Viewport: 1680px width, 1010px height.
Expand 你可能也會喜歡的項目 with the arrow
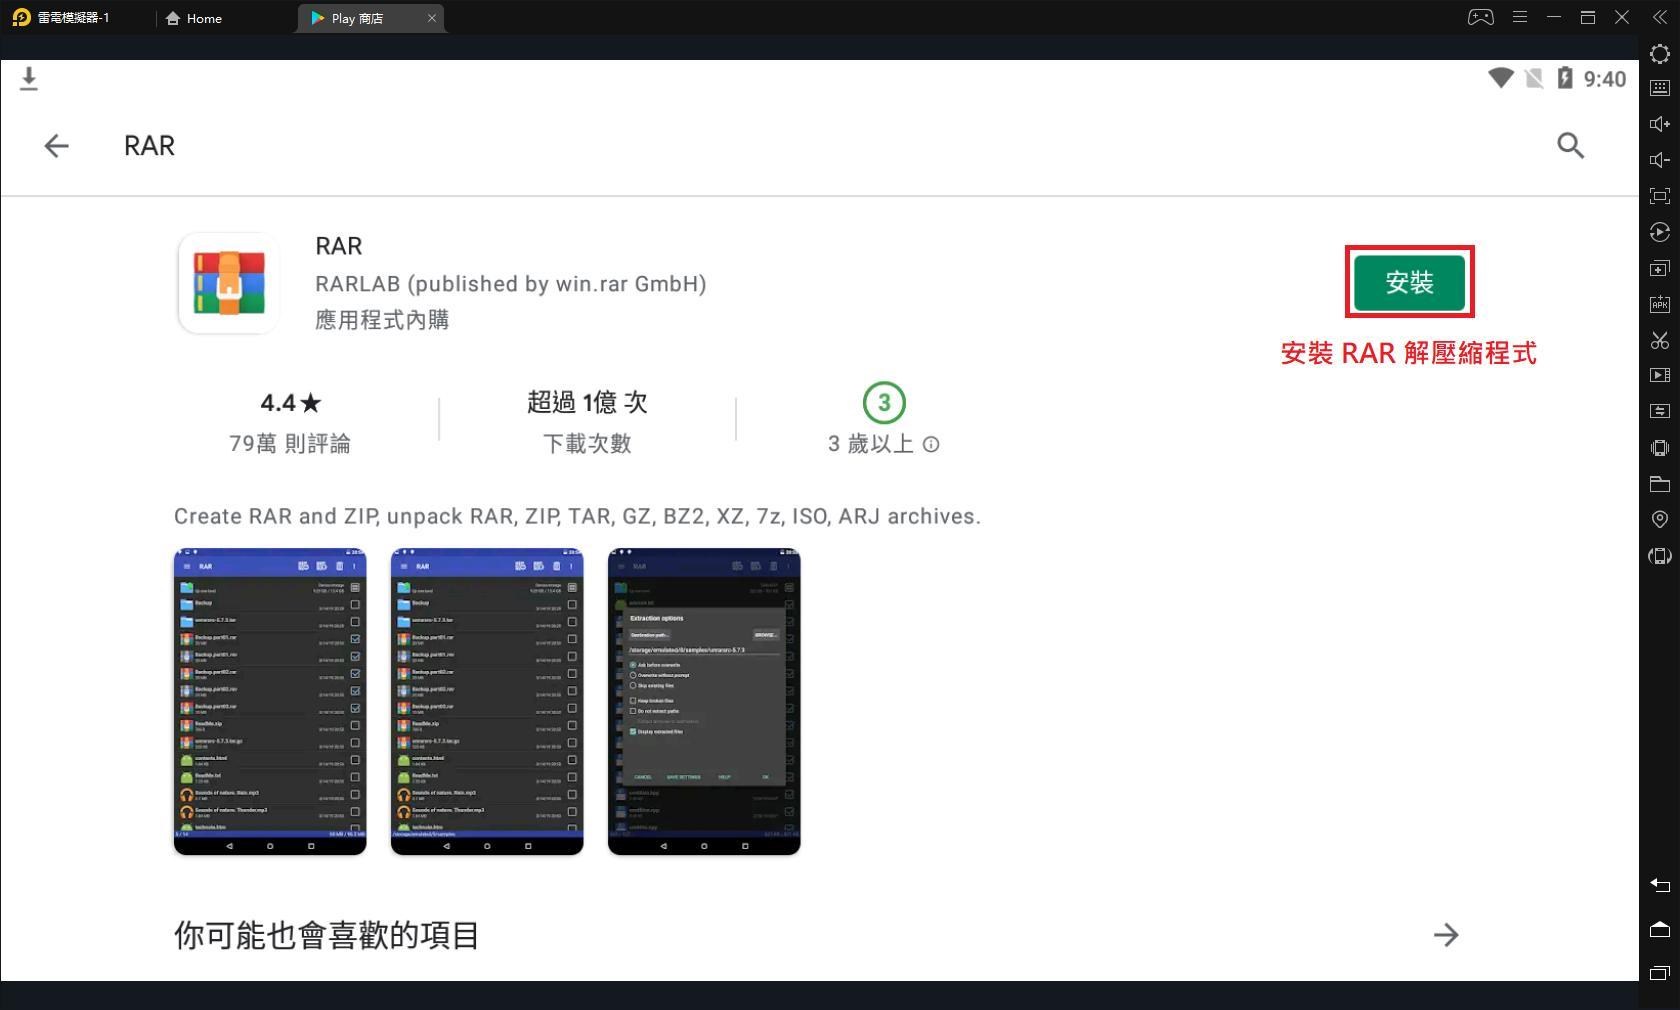(1446, 935)
